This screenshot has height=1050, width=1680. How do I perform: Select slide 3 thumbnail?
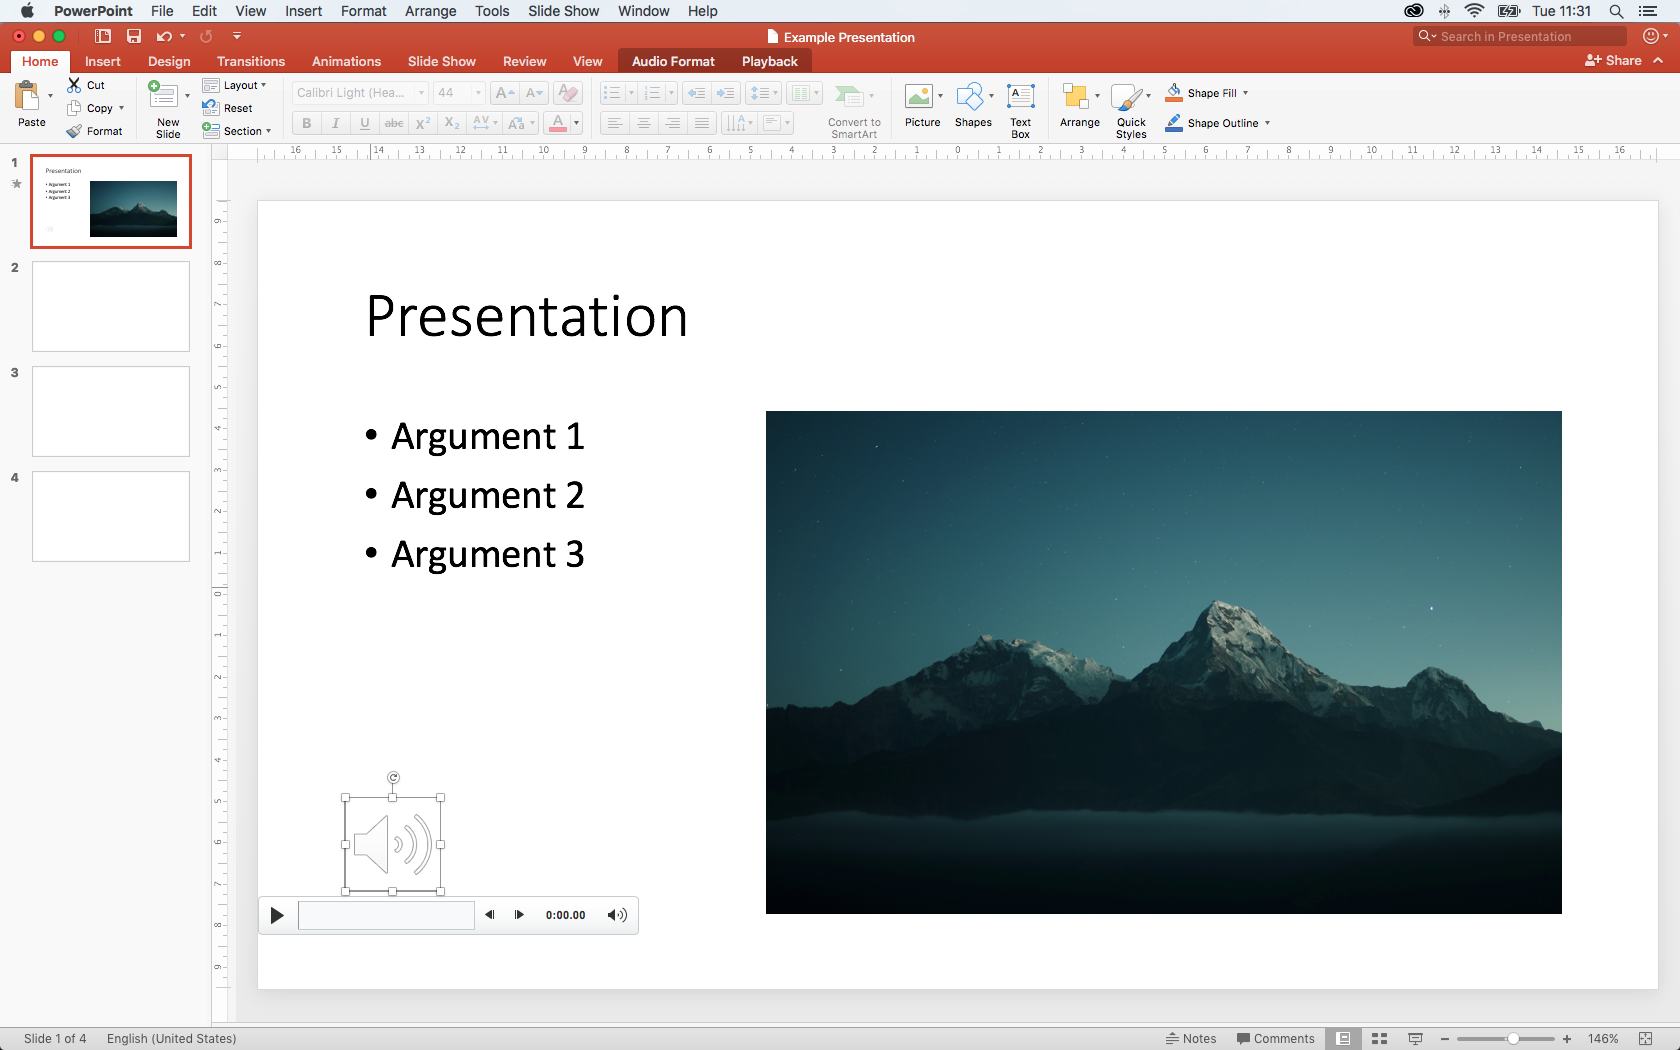point(111,411)
